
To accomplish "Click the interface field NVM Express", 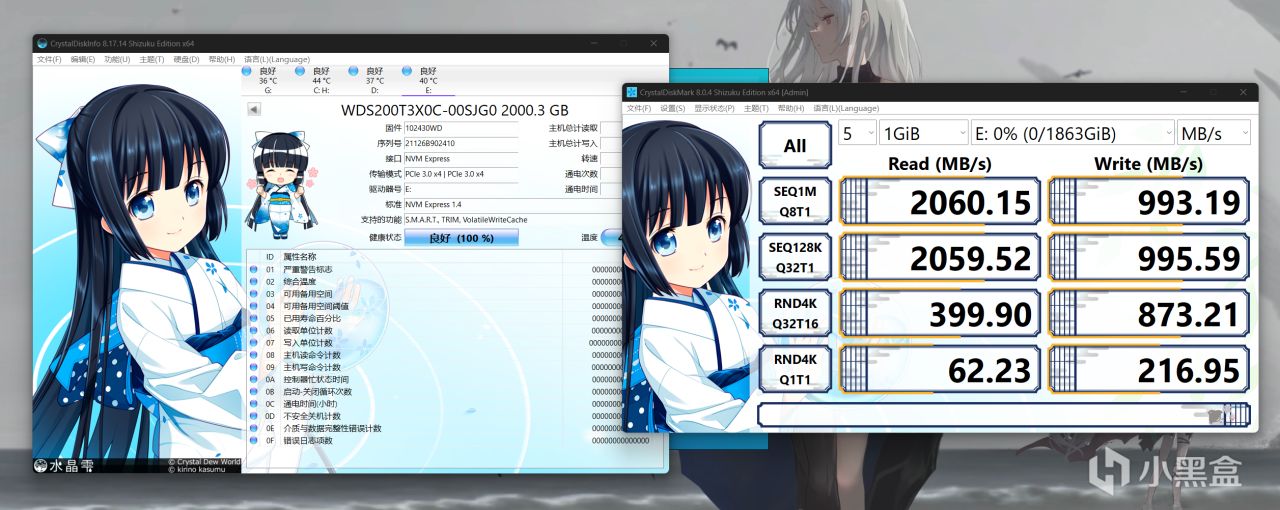I will pos(461,158).
